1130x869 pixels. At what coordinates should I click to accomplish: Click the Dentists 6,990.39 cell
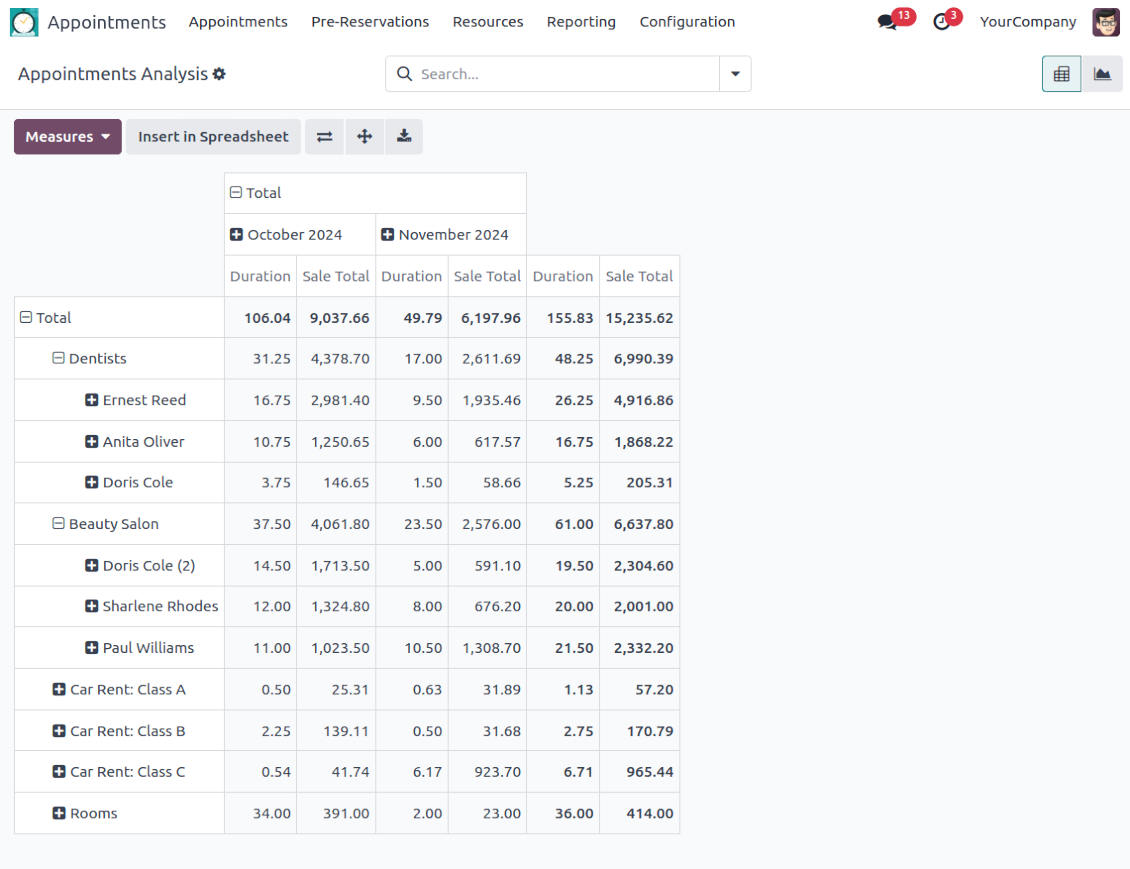tap(639, 359)
